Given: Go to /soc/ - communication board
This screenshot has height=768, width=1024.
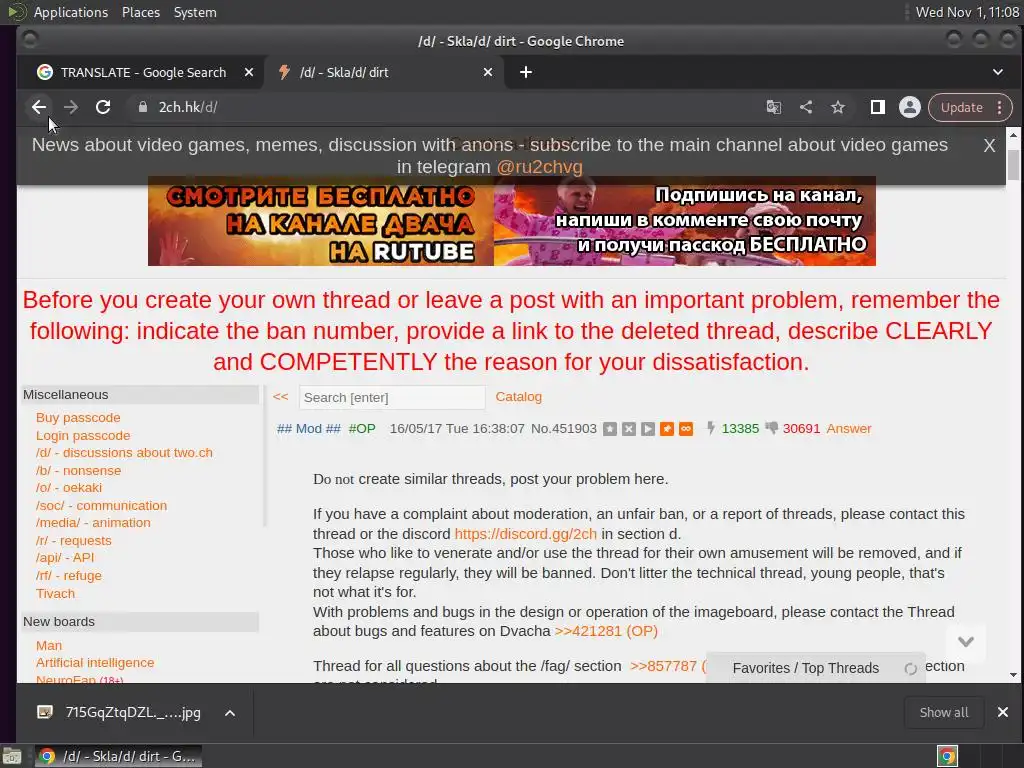Looking at the screenshot, I should [101, 505].
